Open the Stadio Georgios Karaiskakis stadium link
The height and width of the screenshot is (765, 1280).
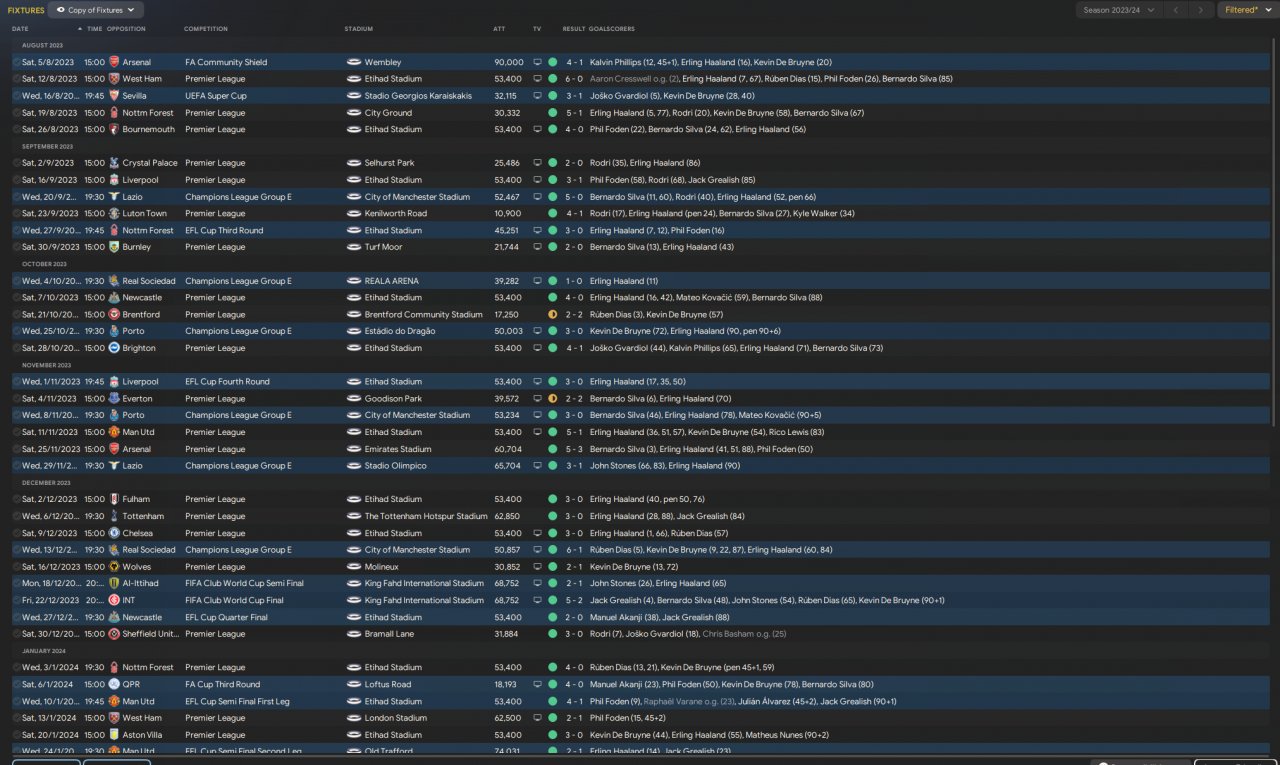click(x=418, y=96)
